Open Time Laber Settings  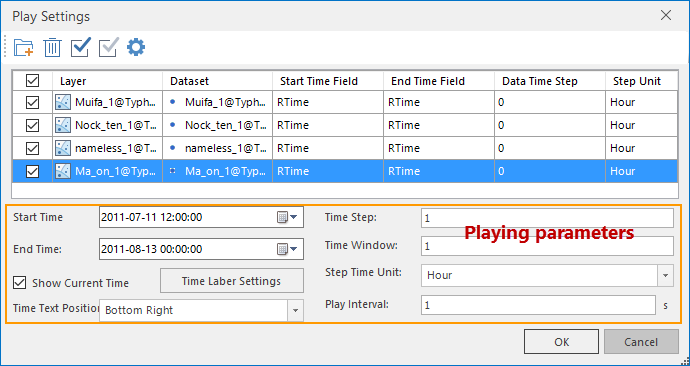pos(232,281)
